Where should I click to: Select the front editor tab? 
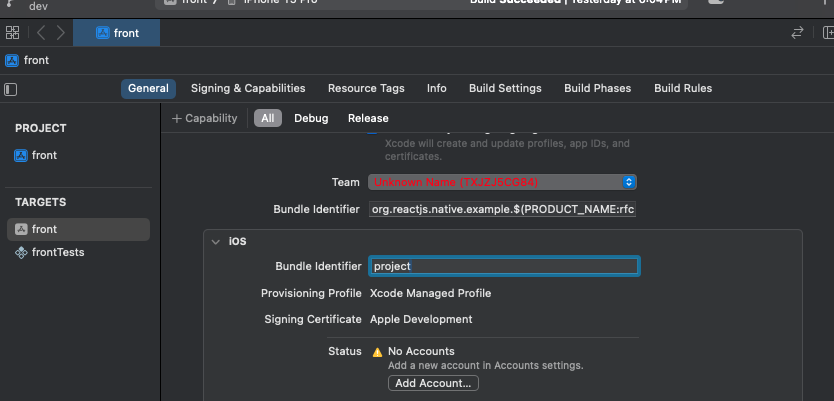[116, 33]
